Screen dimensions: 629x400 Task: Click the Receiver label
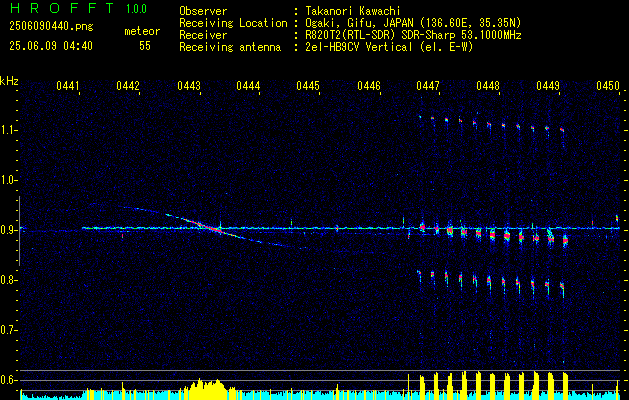click(x=203, y=35)
